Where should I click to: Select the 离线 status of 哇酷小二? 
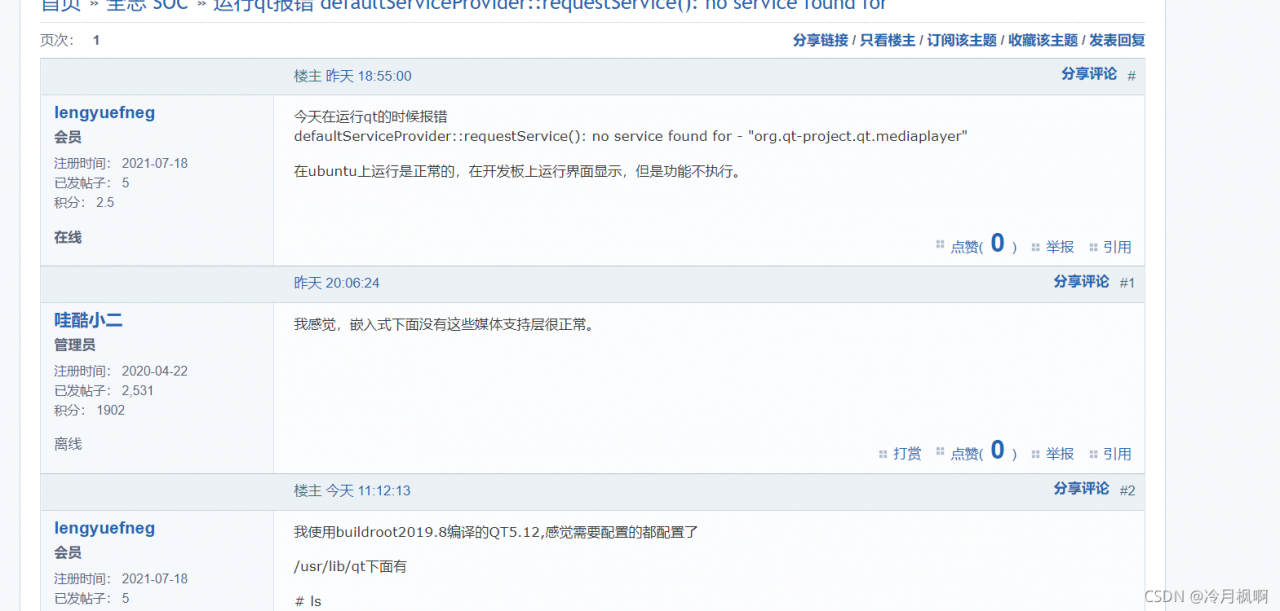pos(68,444)
